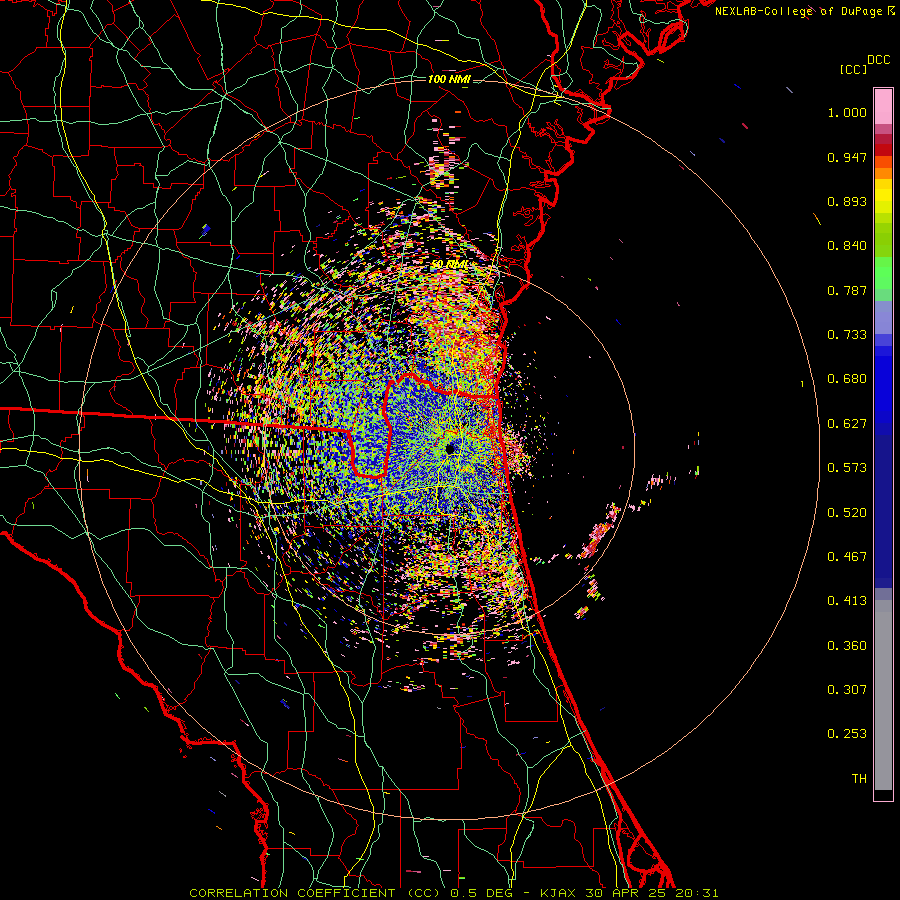
Task: Click the 0.840 scale value
Action: click(x=847, y=246)
